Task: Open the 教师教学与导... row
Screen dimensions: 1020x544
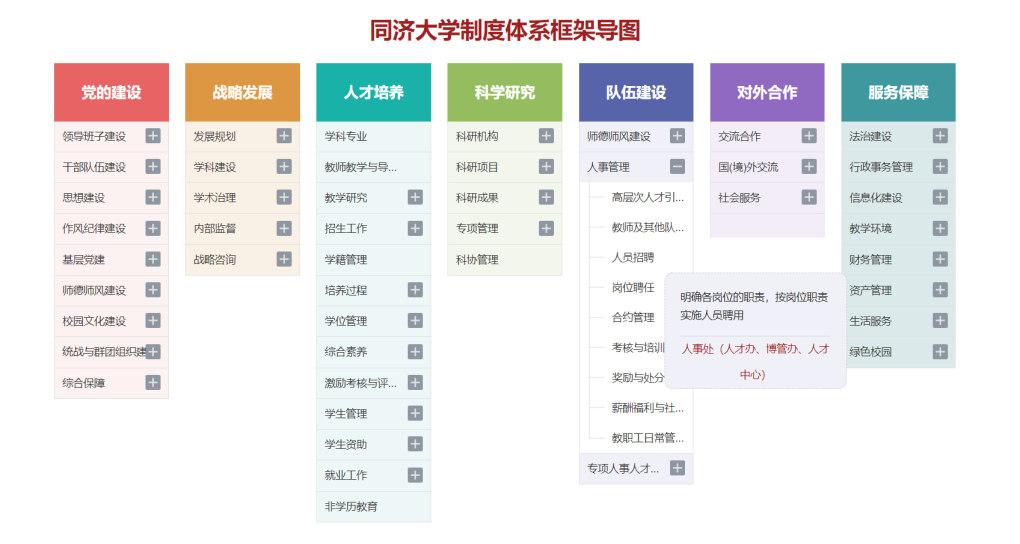Action: click(x=373, y=167)
